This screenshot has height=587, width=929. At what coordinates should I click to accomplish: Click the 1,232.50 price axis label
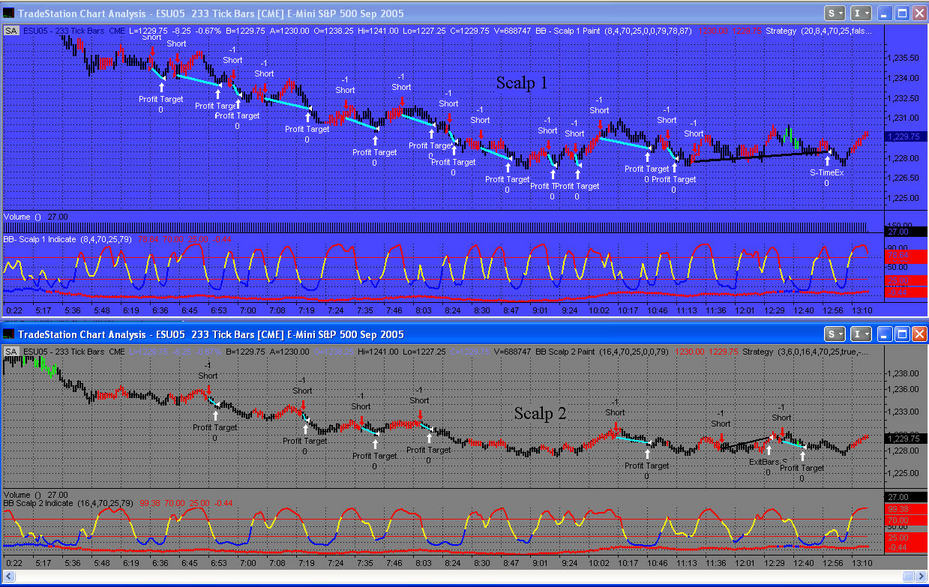coord(903,98)
